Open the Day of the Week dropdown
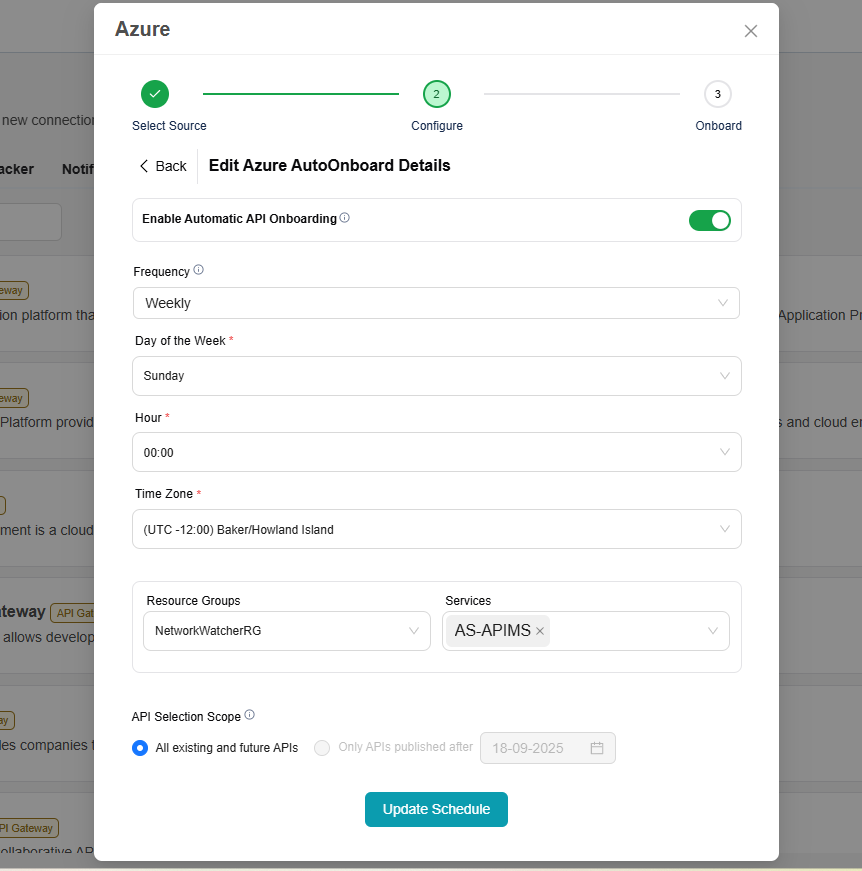Viewport: 862px width, 871px height. (x=436, y=376)
